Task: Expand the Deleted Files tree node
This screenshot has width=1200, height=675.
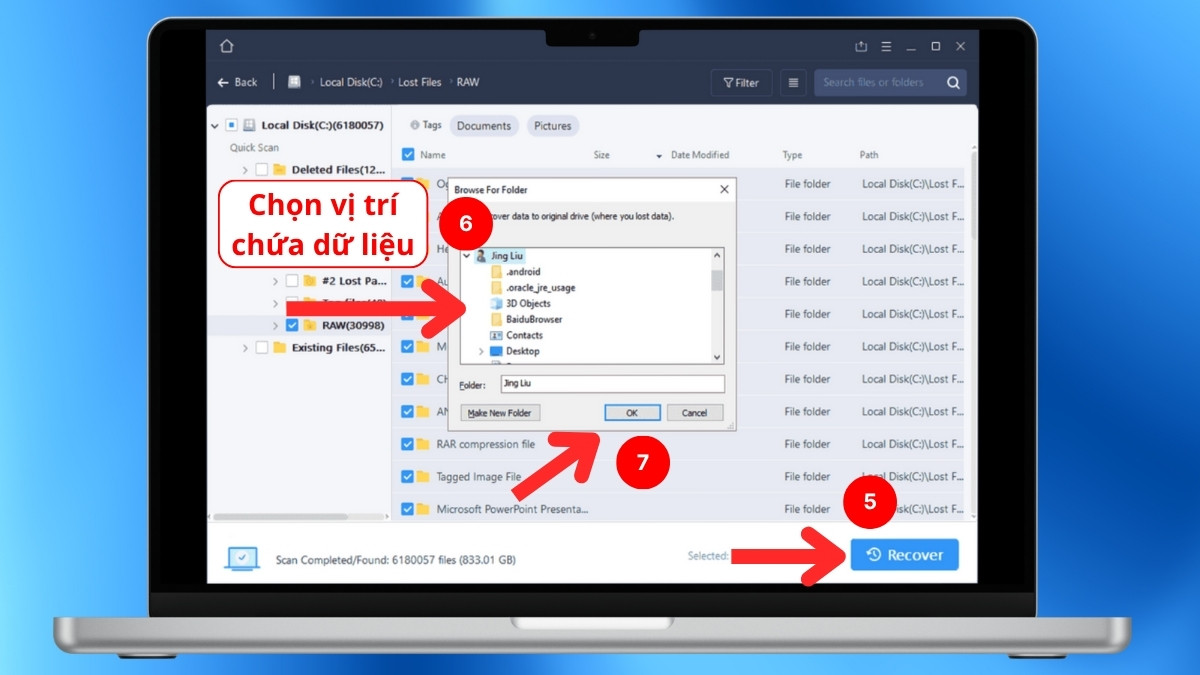Action: (245, 170)
